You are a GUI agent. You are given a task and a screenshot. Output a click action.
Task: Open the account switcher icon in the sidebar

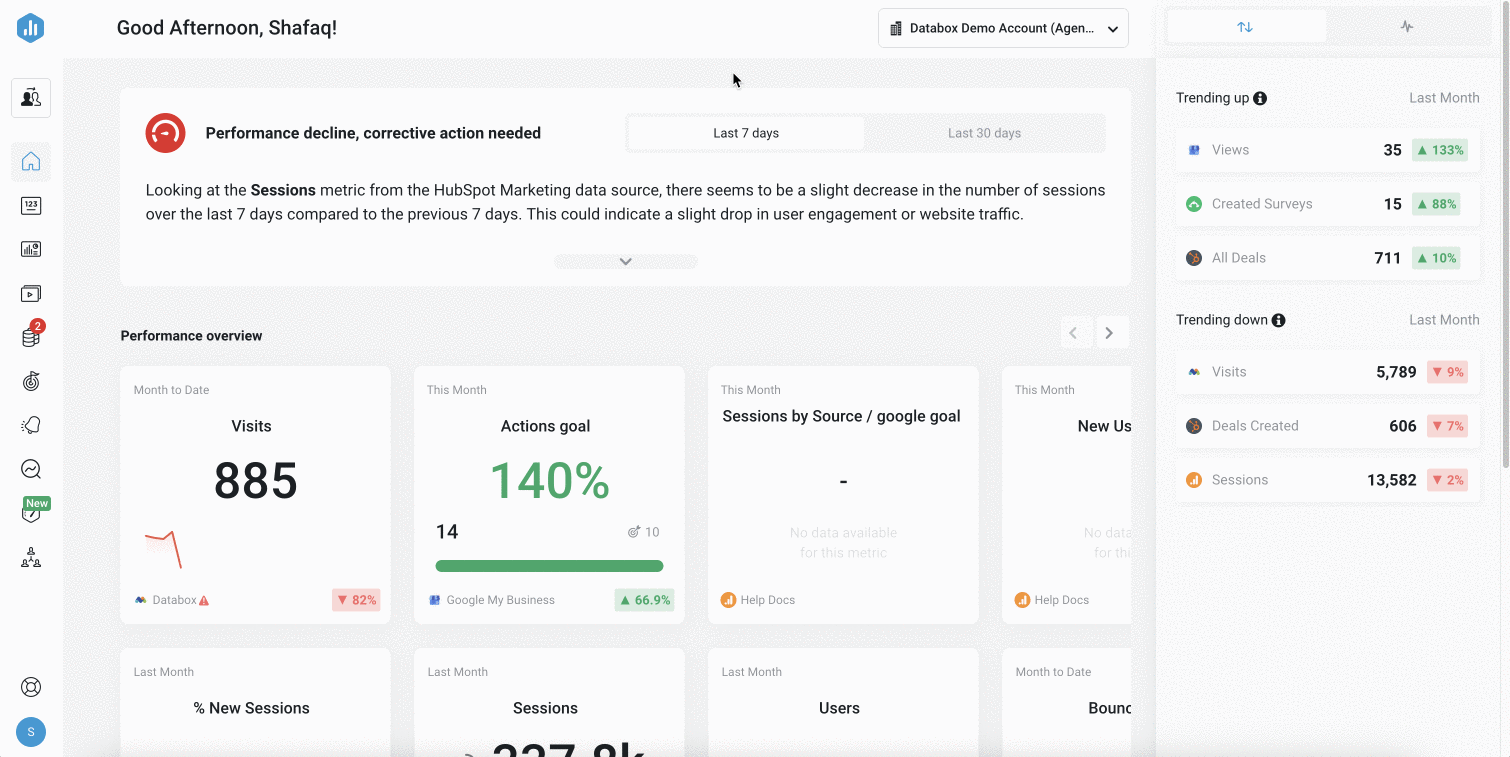(x=31, y=98)
